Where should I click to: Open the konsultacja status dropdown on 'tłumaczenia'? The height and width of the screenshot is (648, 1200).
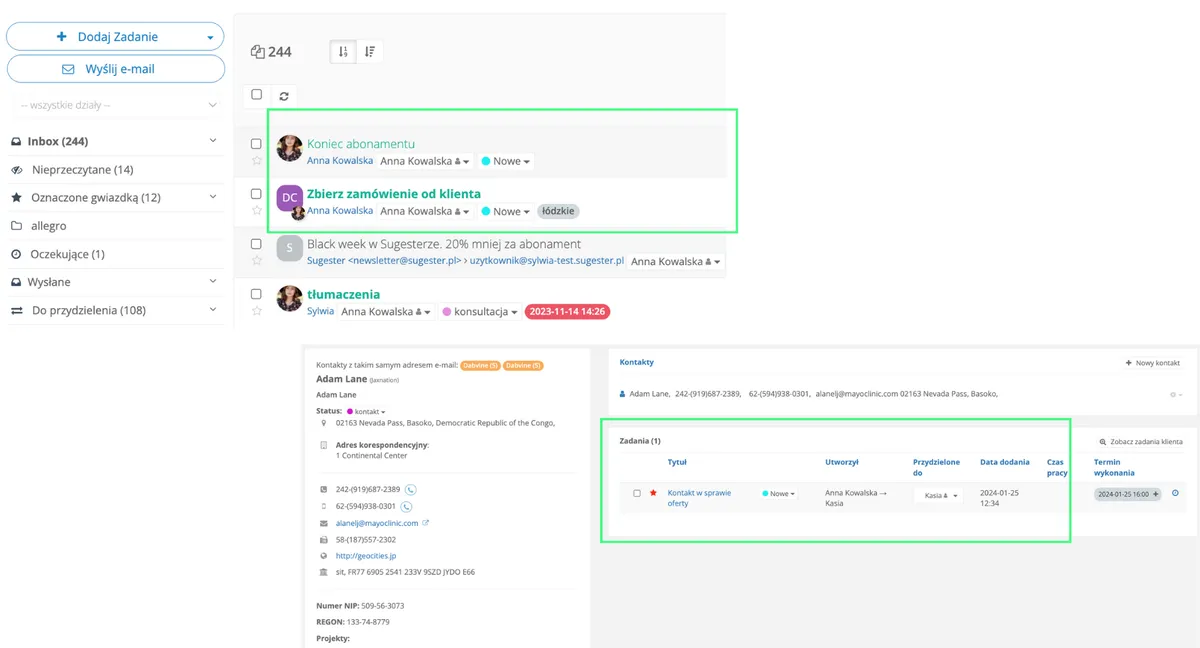point(480,312)
